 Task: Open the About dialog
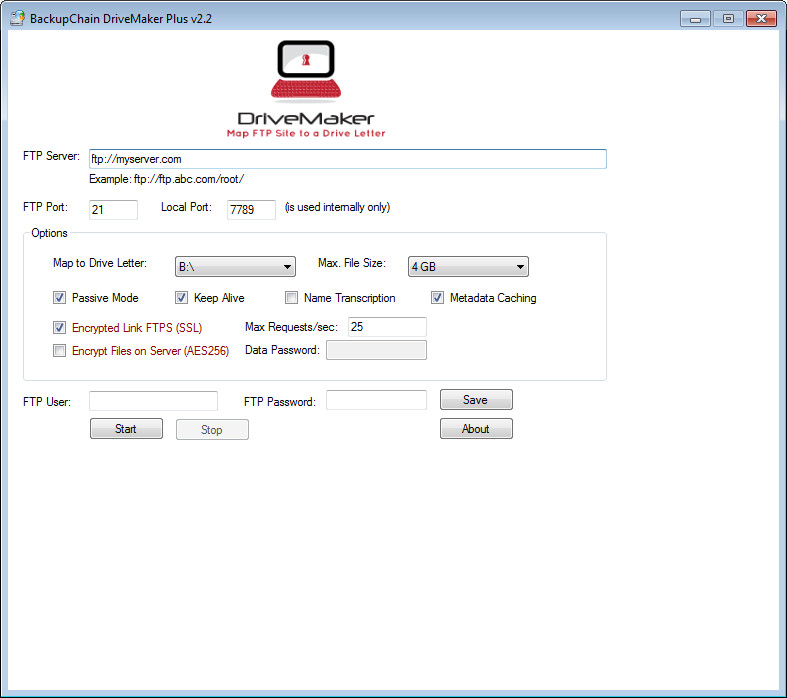(x=476, y=429)
